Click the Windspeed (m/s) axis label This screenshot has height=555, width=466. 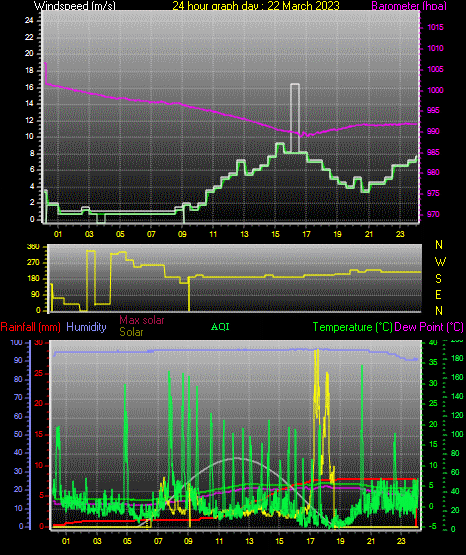coord(75,6)
